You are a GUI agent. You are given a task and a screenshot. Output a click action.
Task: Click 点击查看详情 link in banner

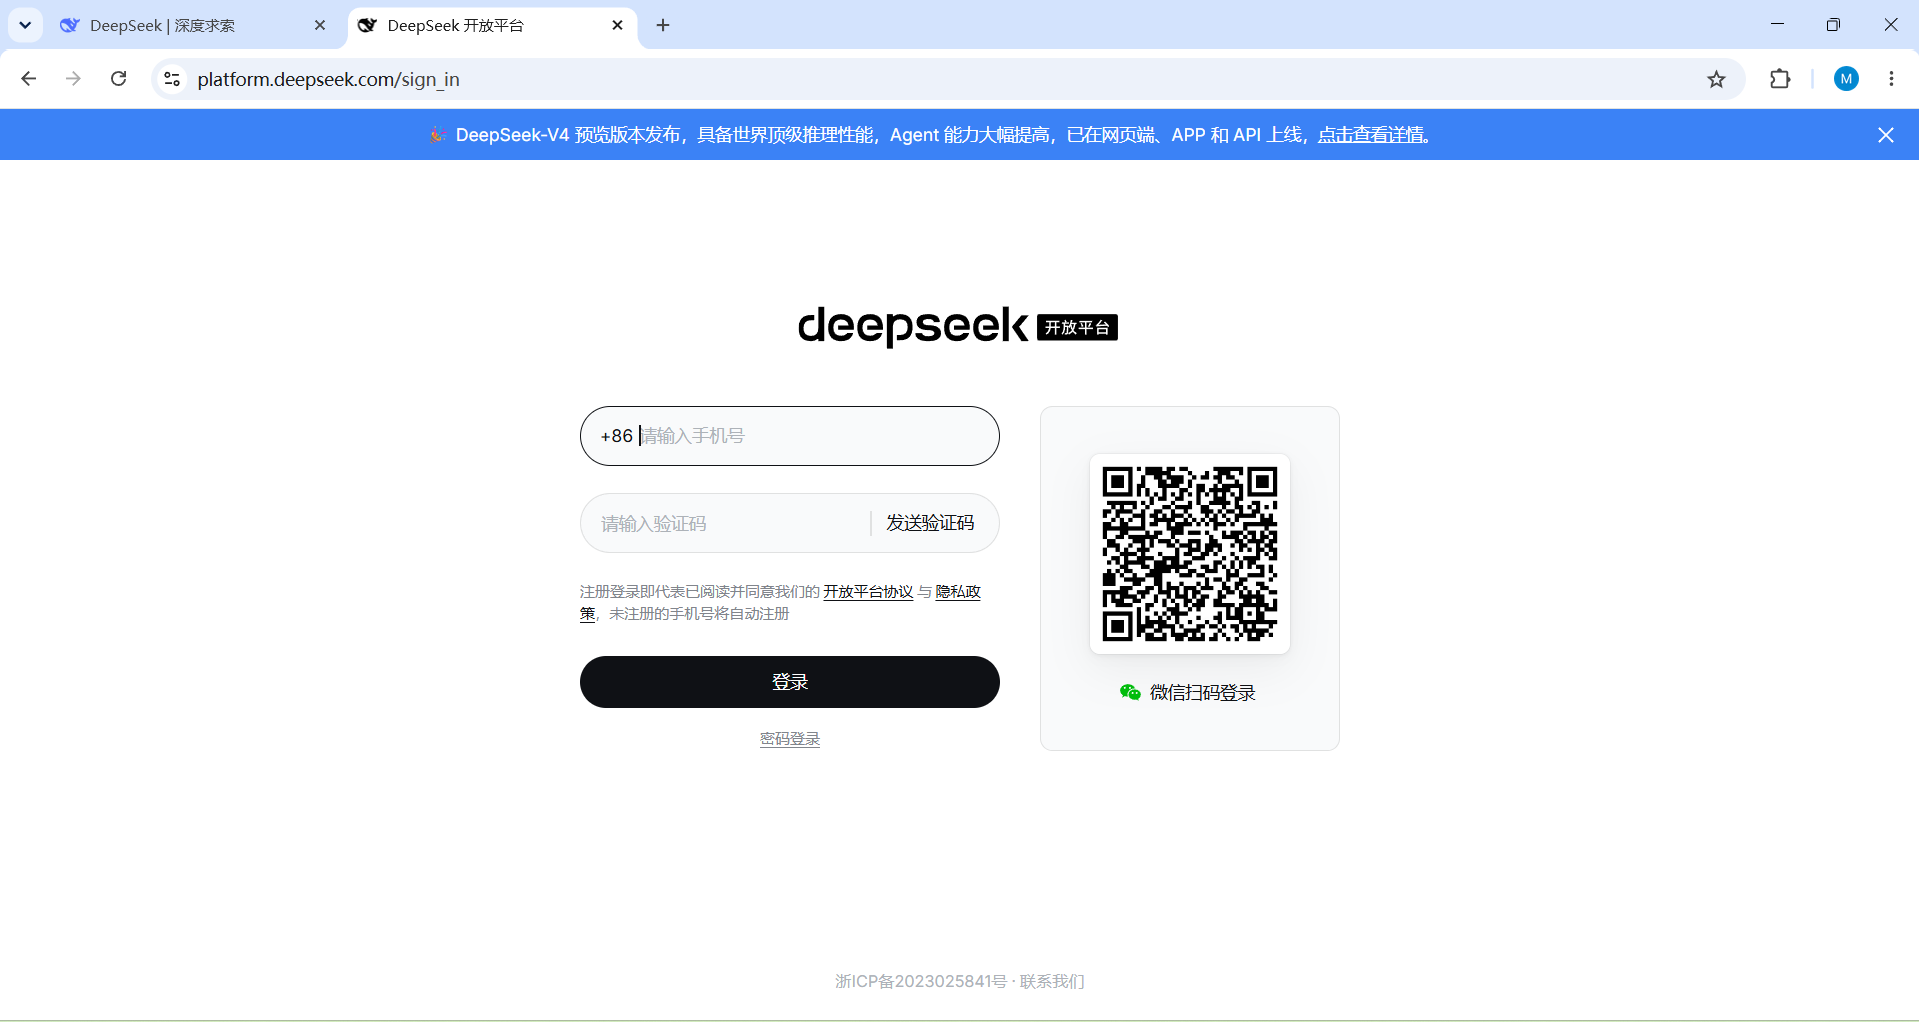tap(1372, 135)
